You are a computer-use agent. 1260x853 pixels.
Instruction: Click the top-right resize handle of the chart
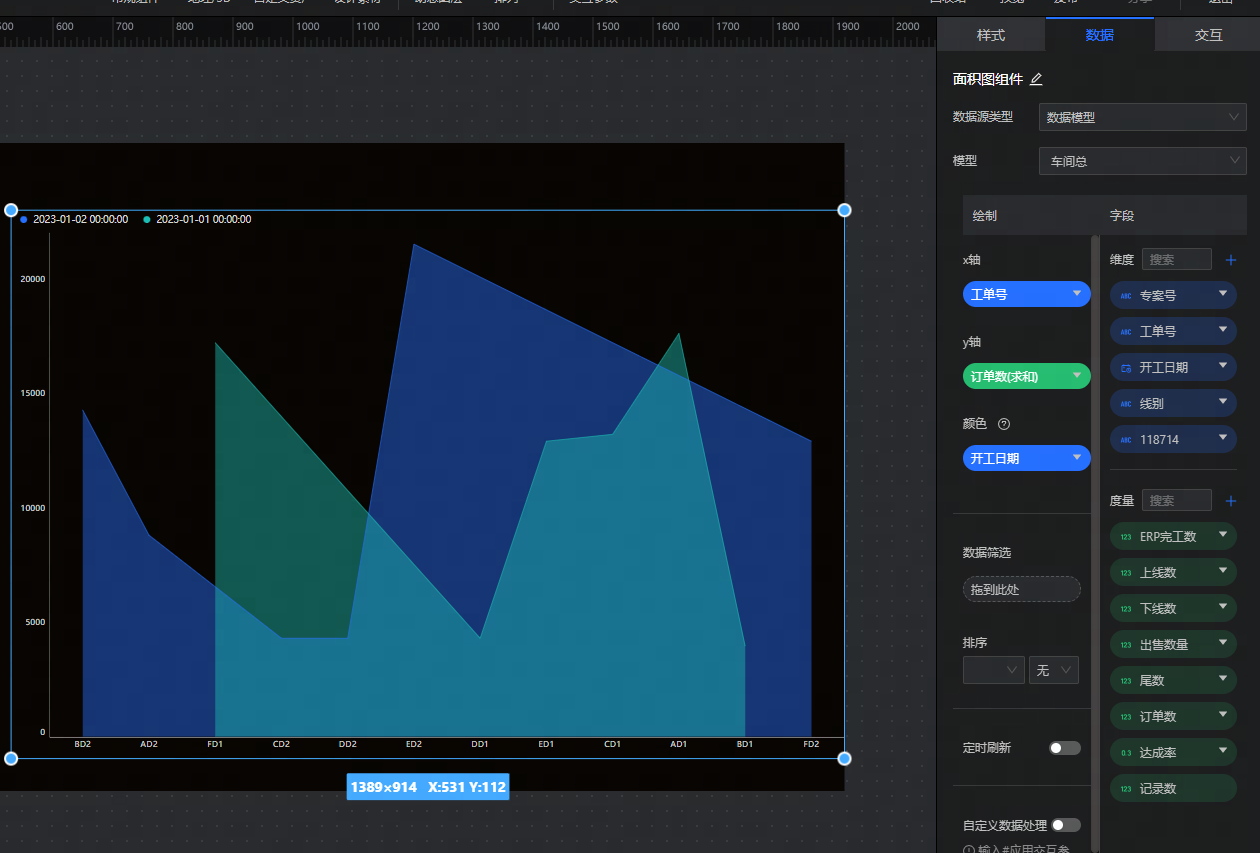pyautogui.click(x=844, y=210)
